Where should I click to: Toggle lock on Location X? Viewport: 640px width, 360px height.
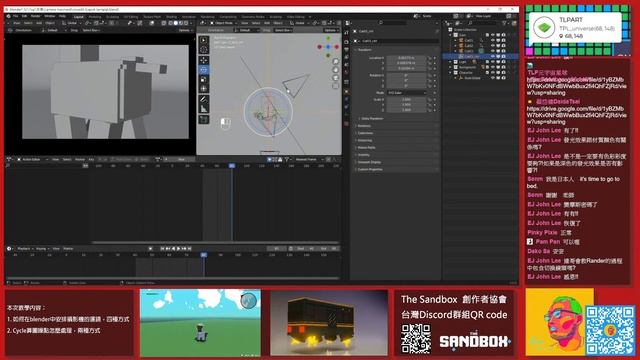tap(430, 58)
